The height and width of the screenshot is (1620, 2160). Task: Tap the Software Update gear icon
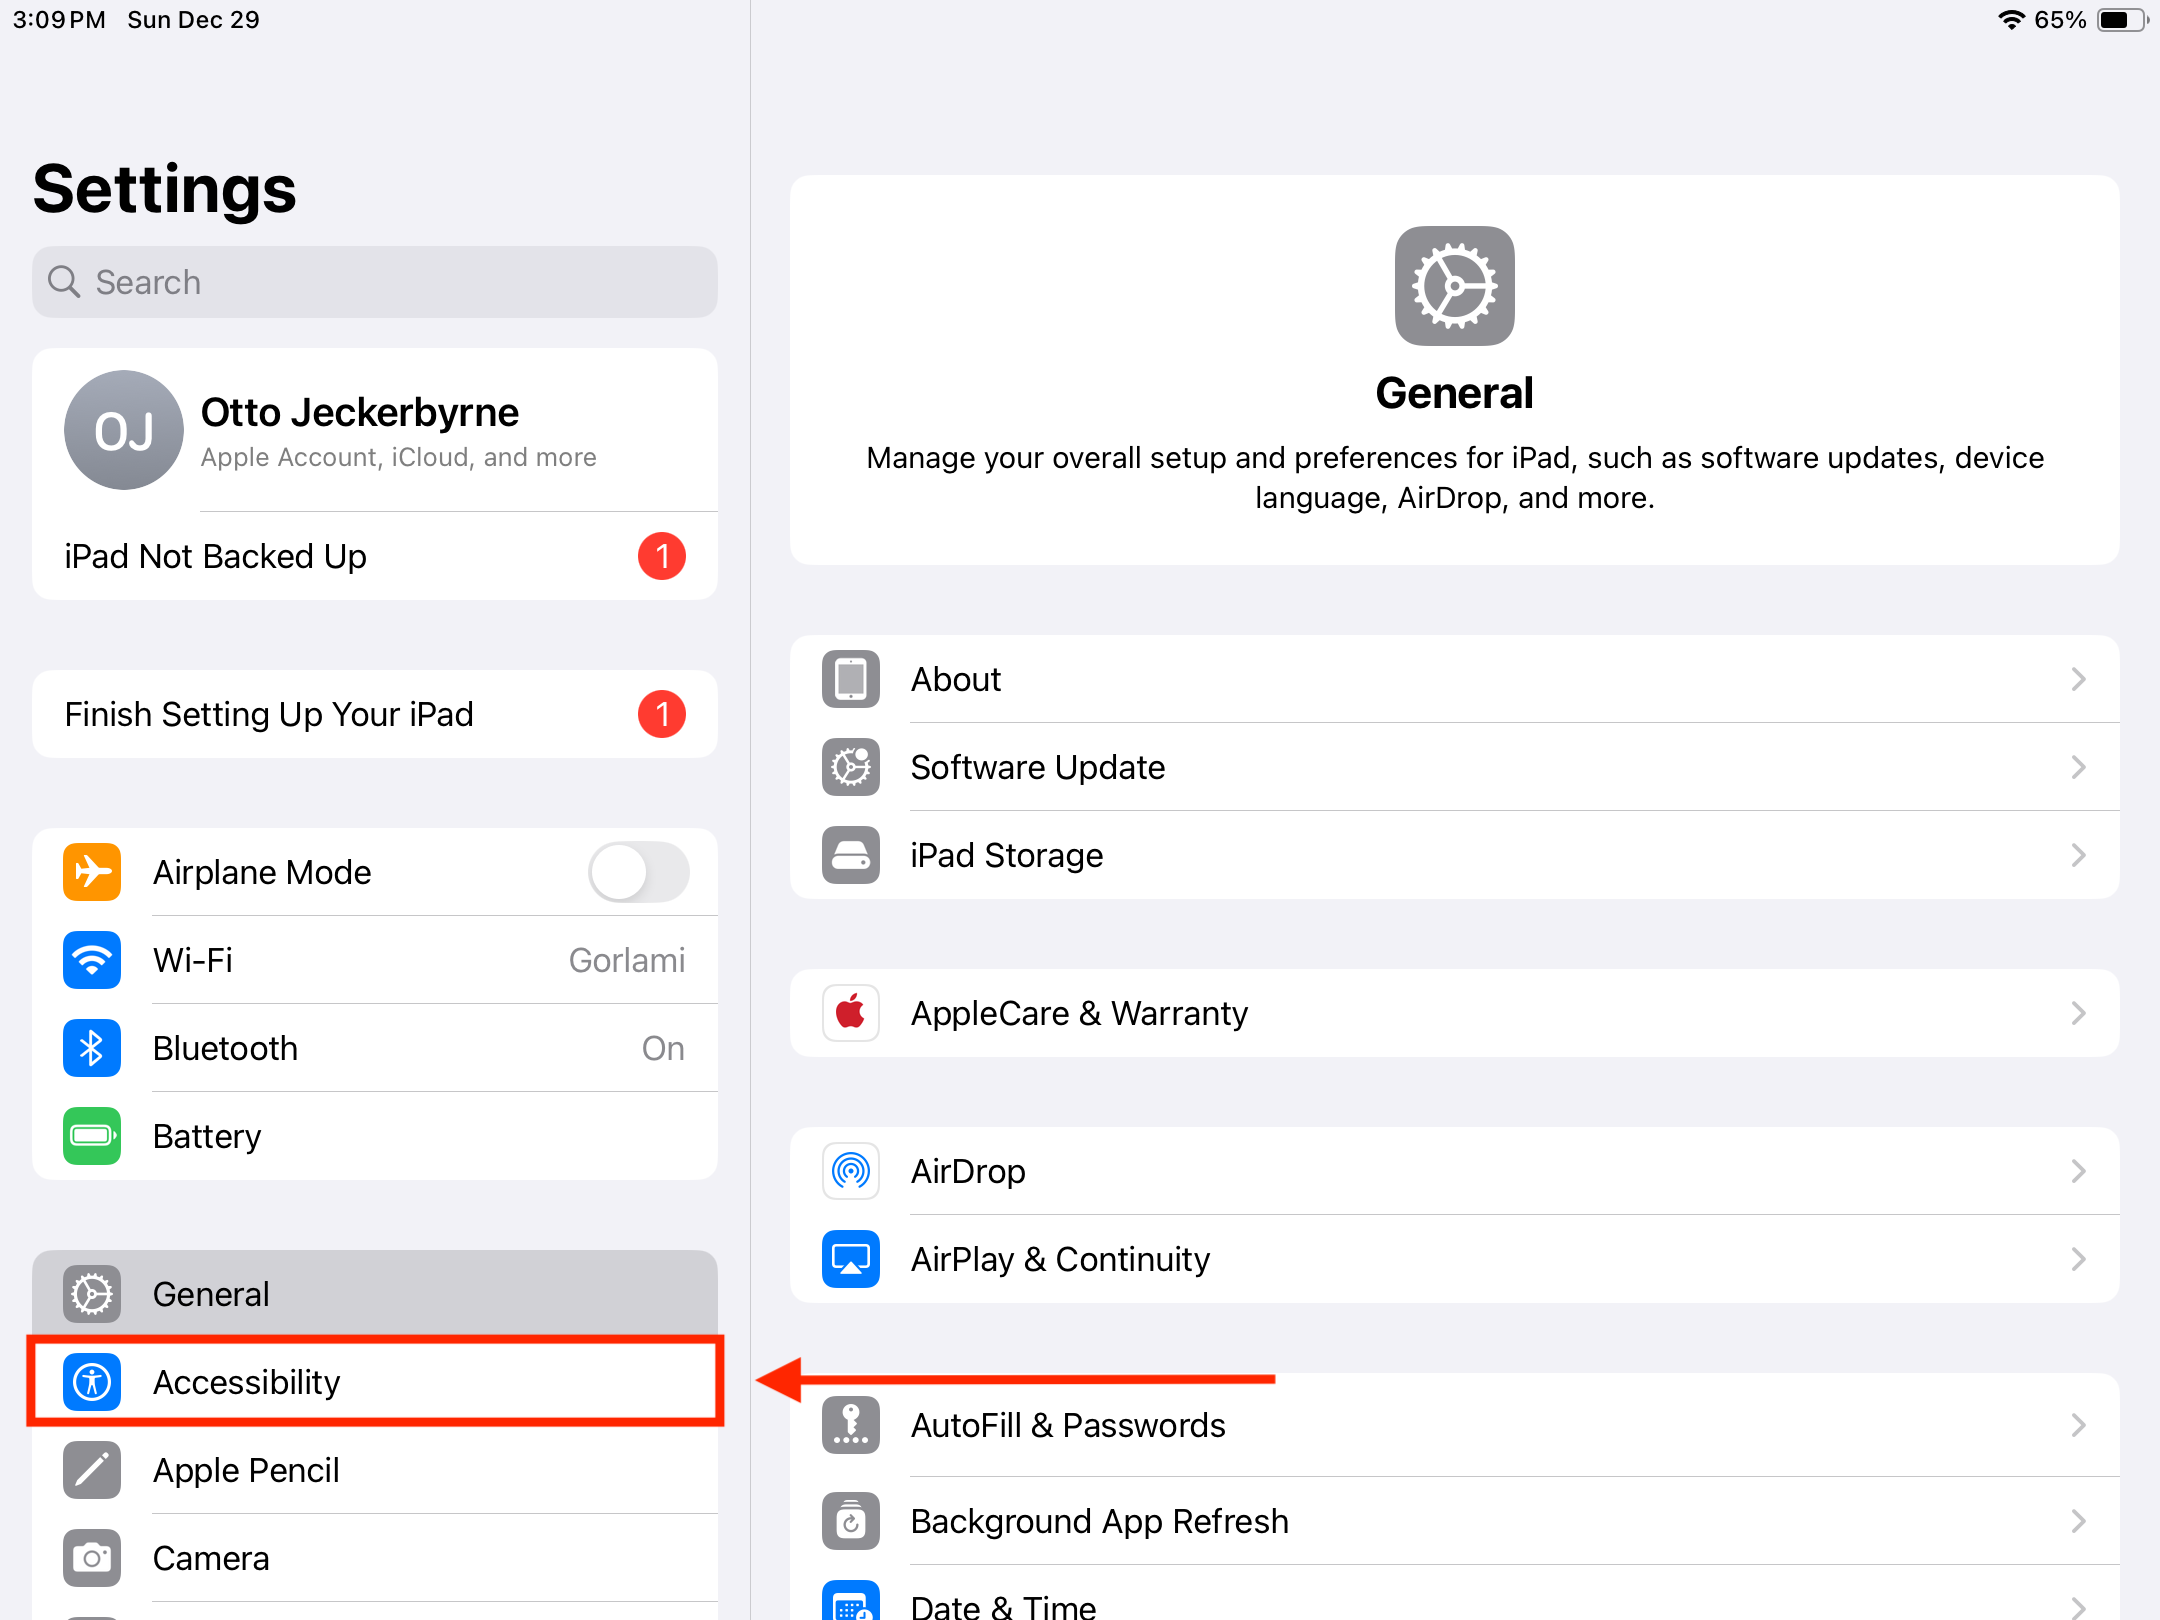click(851, 767)
